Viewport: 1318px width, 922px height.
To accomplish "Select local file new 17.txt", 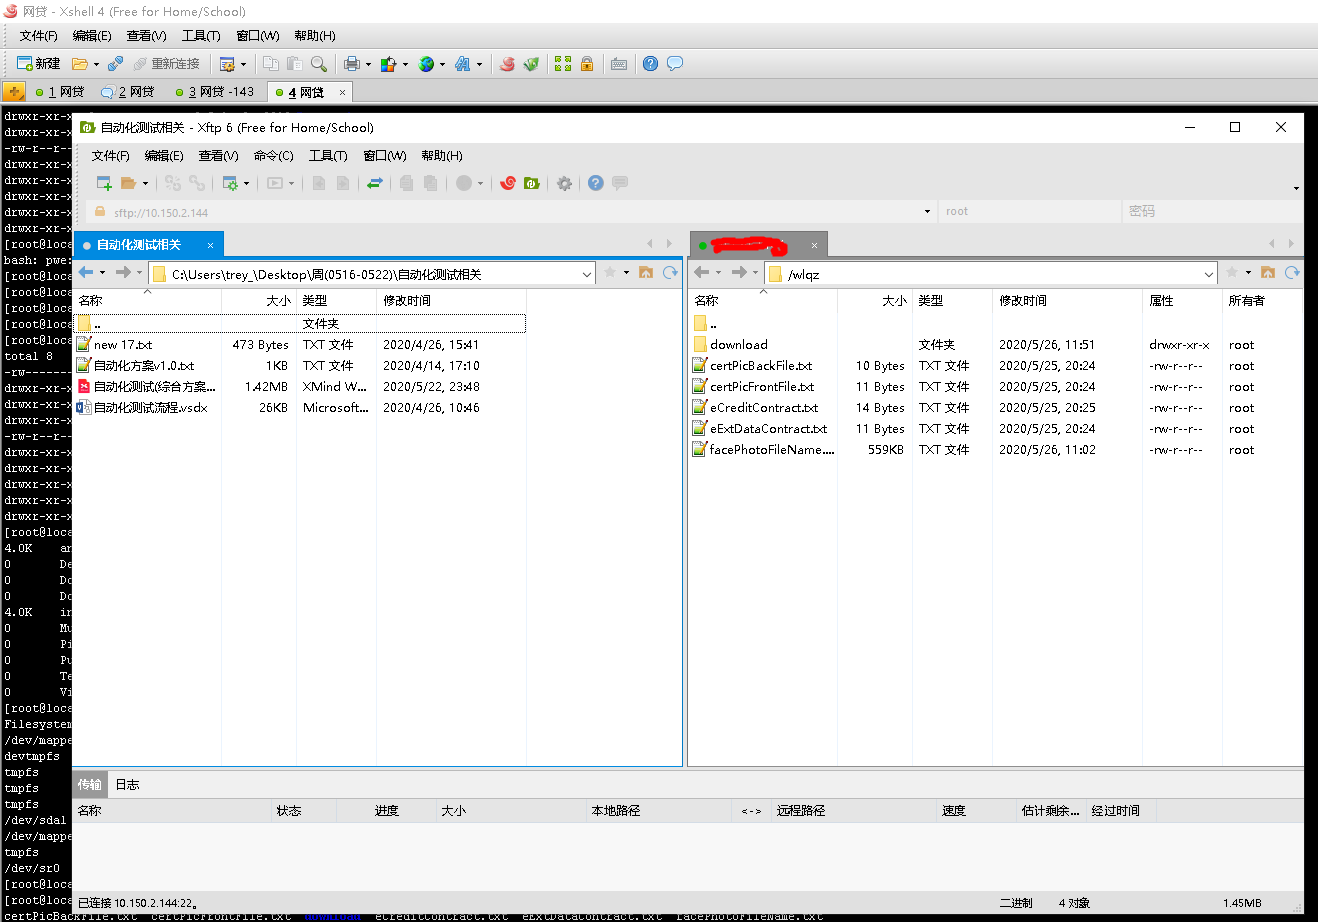I will click(123, 344).
